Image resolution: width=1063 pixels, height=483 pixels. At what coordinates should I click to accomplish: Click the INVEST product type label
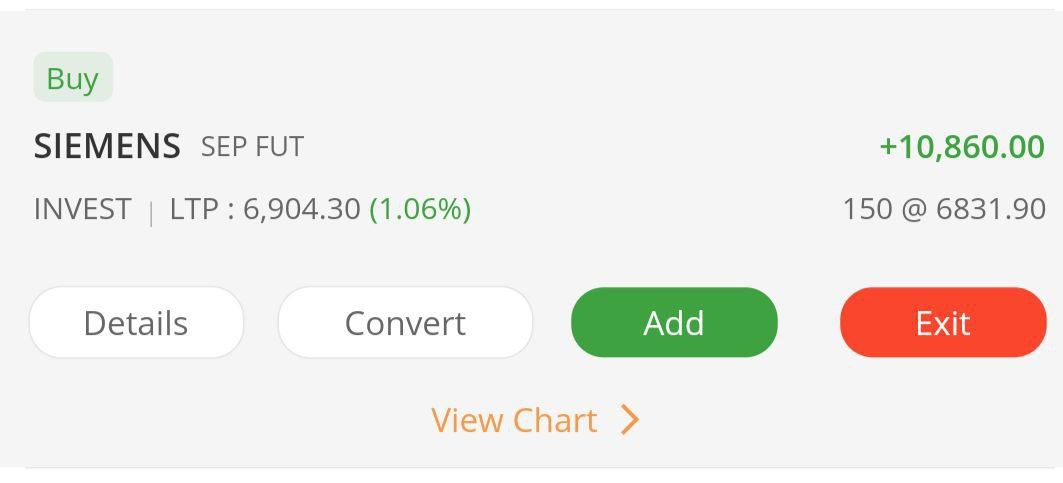[x=82, y=209]
